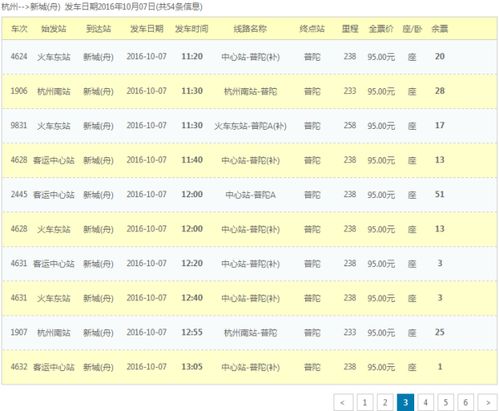Select bus number 1906
Image resolution: width=499 pixels, height=411 pixels.
click(19, 91)
